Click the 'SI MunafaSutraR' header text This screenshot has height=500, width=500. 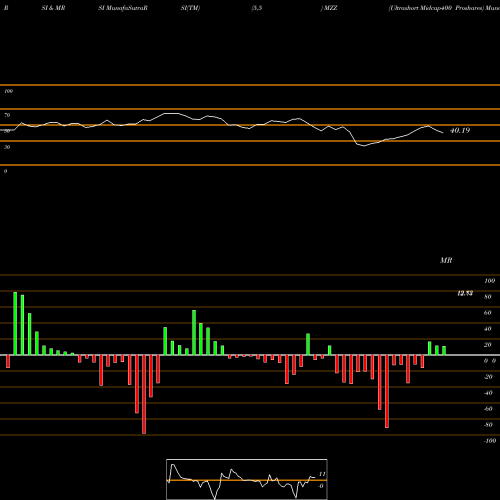point(123,8)
